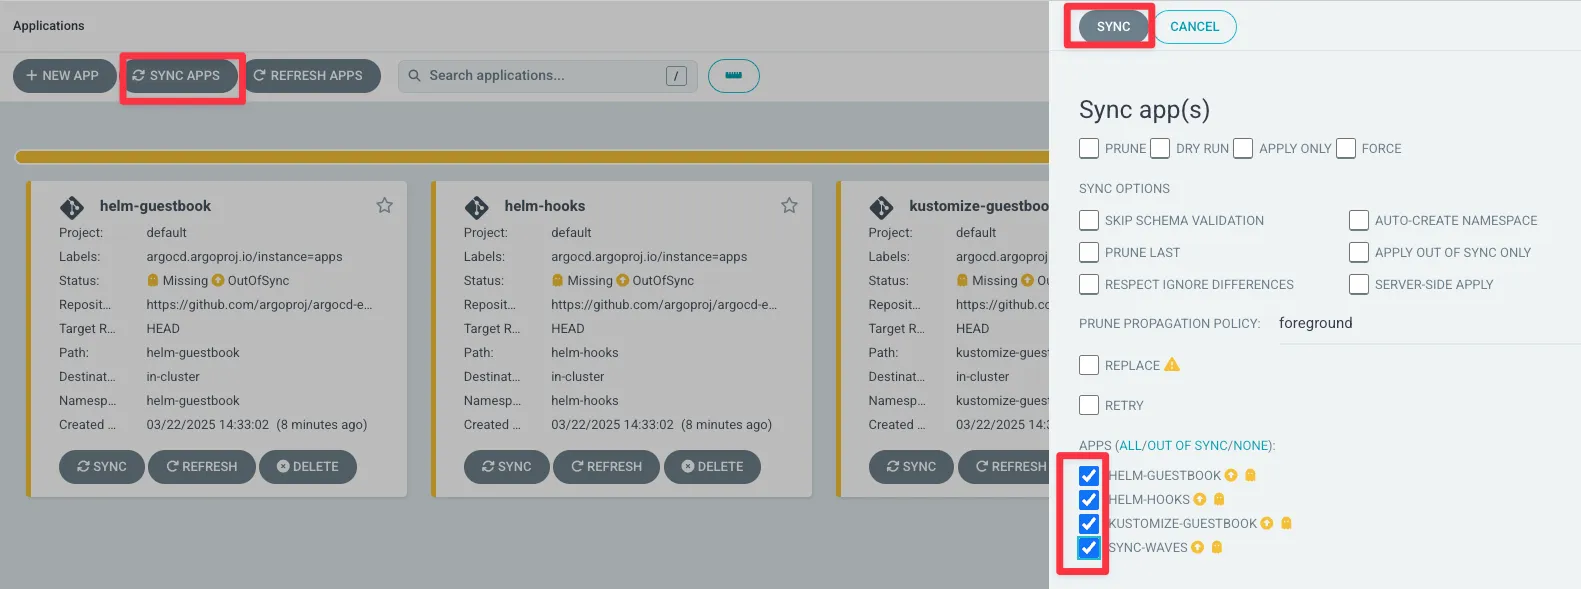The width and height of the screenshot is (1581, 589).
Task: Refresh the helm-guestbook app card
Action: pos(202,467)
